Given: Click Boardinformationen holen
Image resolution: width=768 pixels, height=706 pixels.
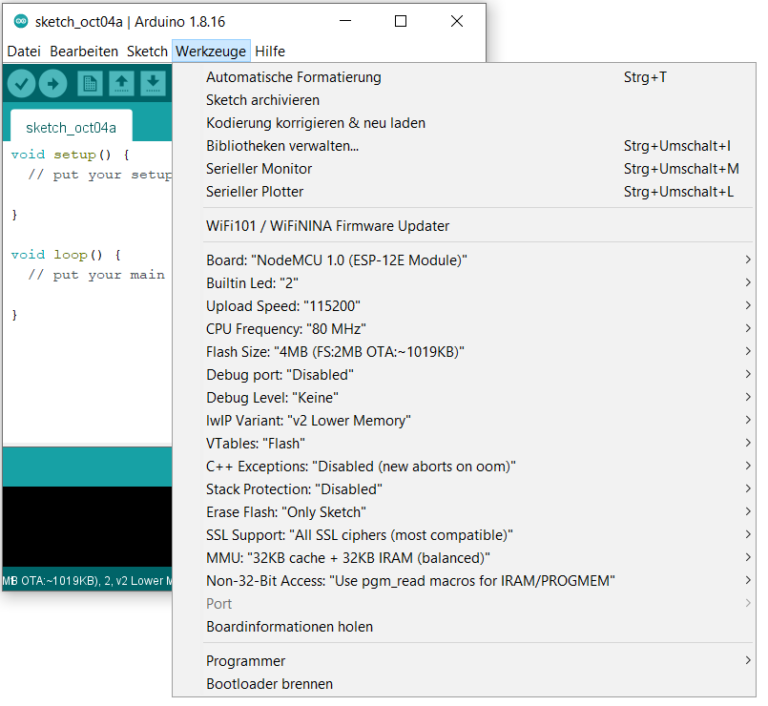Looking at the screenshot, I should tap(289, 627).
